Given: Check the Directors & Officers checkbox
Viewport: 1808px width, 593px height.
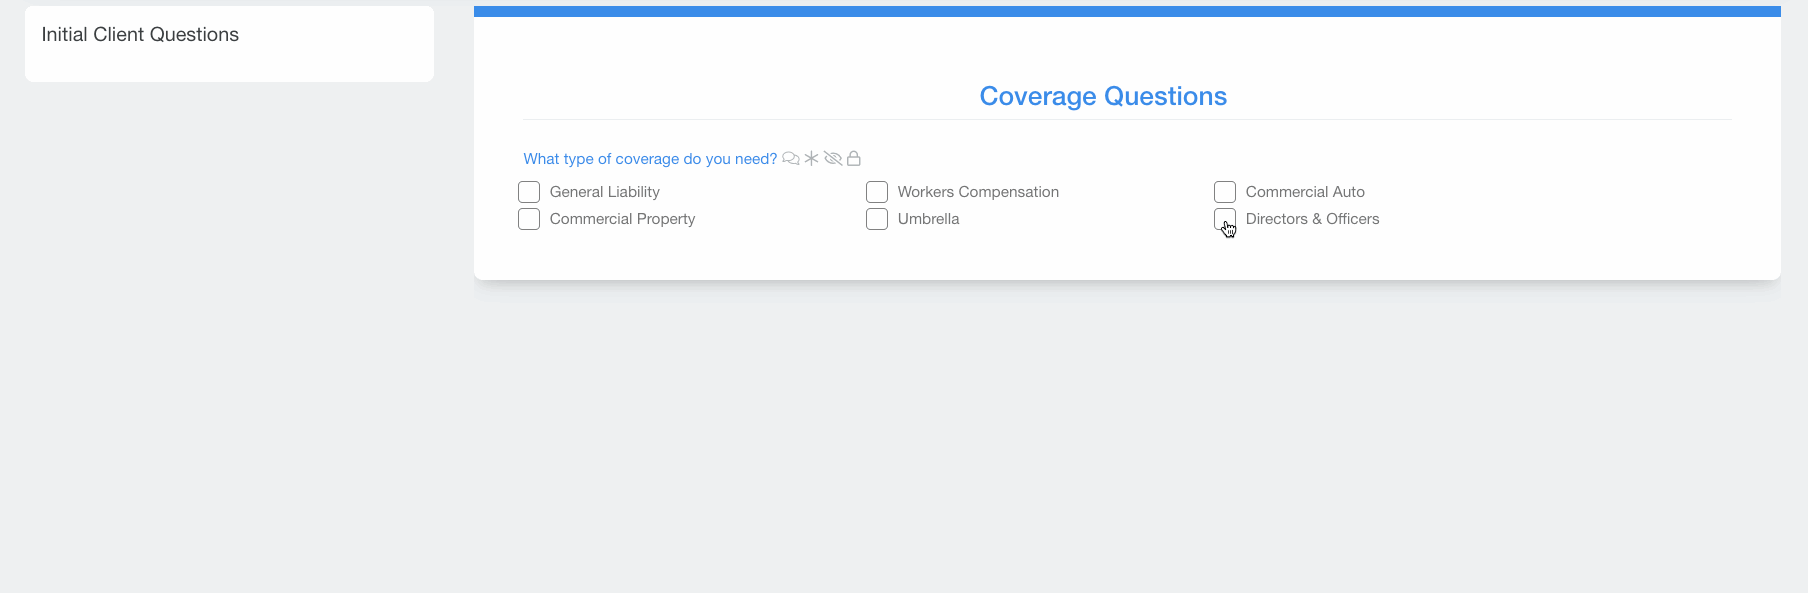Looking at the screenshot, I should [x=1225, y=219].
